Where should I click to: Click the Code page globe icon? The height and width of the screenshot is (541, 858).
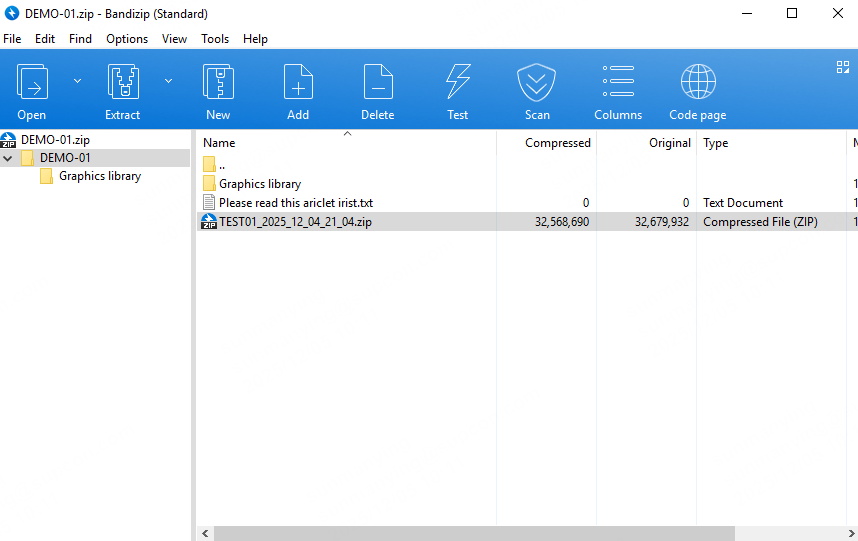pos(697,82)
